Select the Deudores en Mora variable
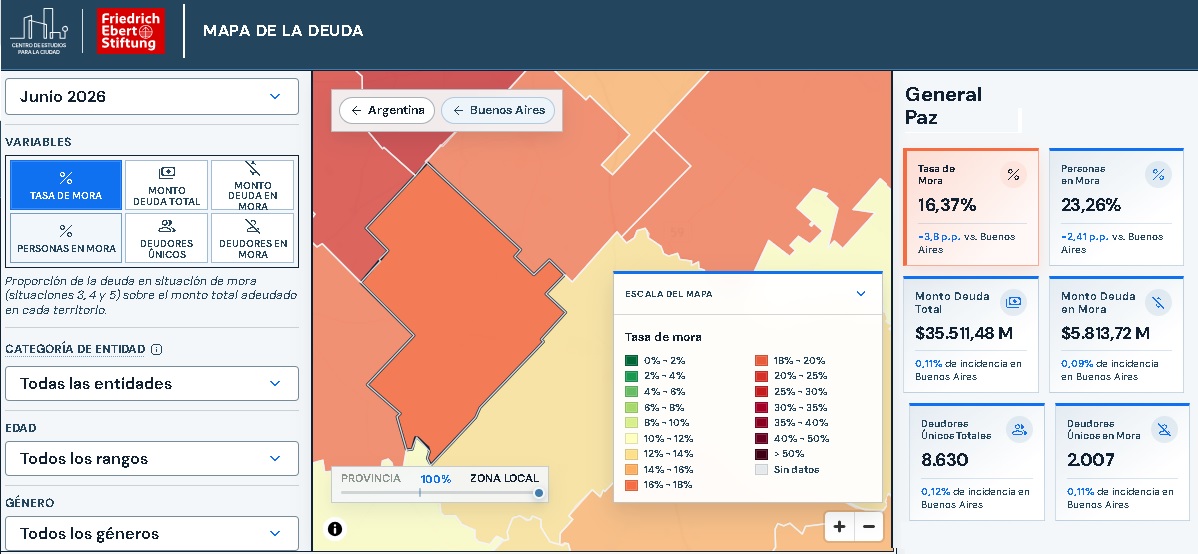This screenshot has width=1198, height=554. (253, 238)
